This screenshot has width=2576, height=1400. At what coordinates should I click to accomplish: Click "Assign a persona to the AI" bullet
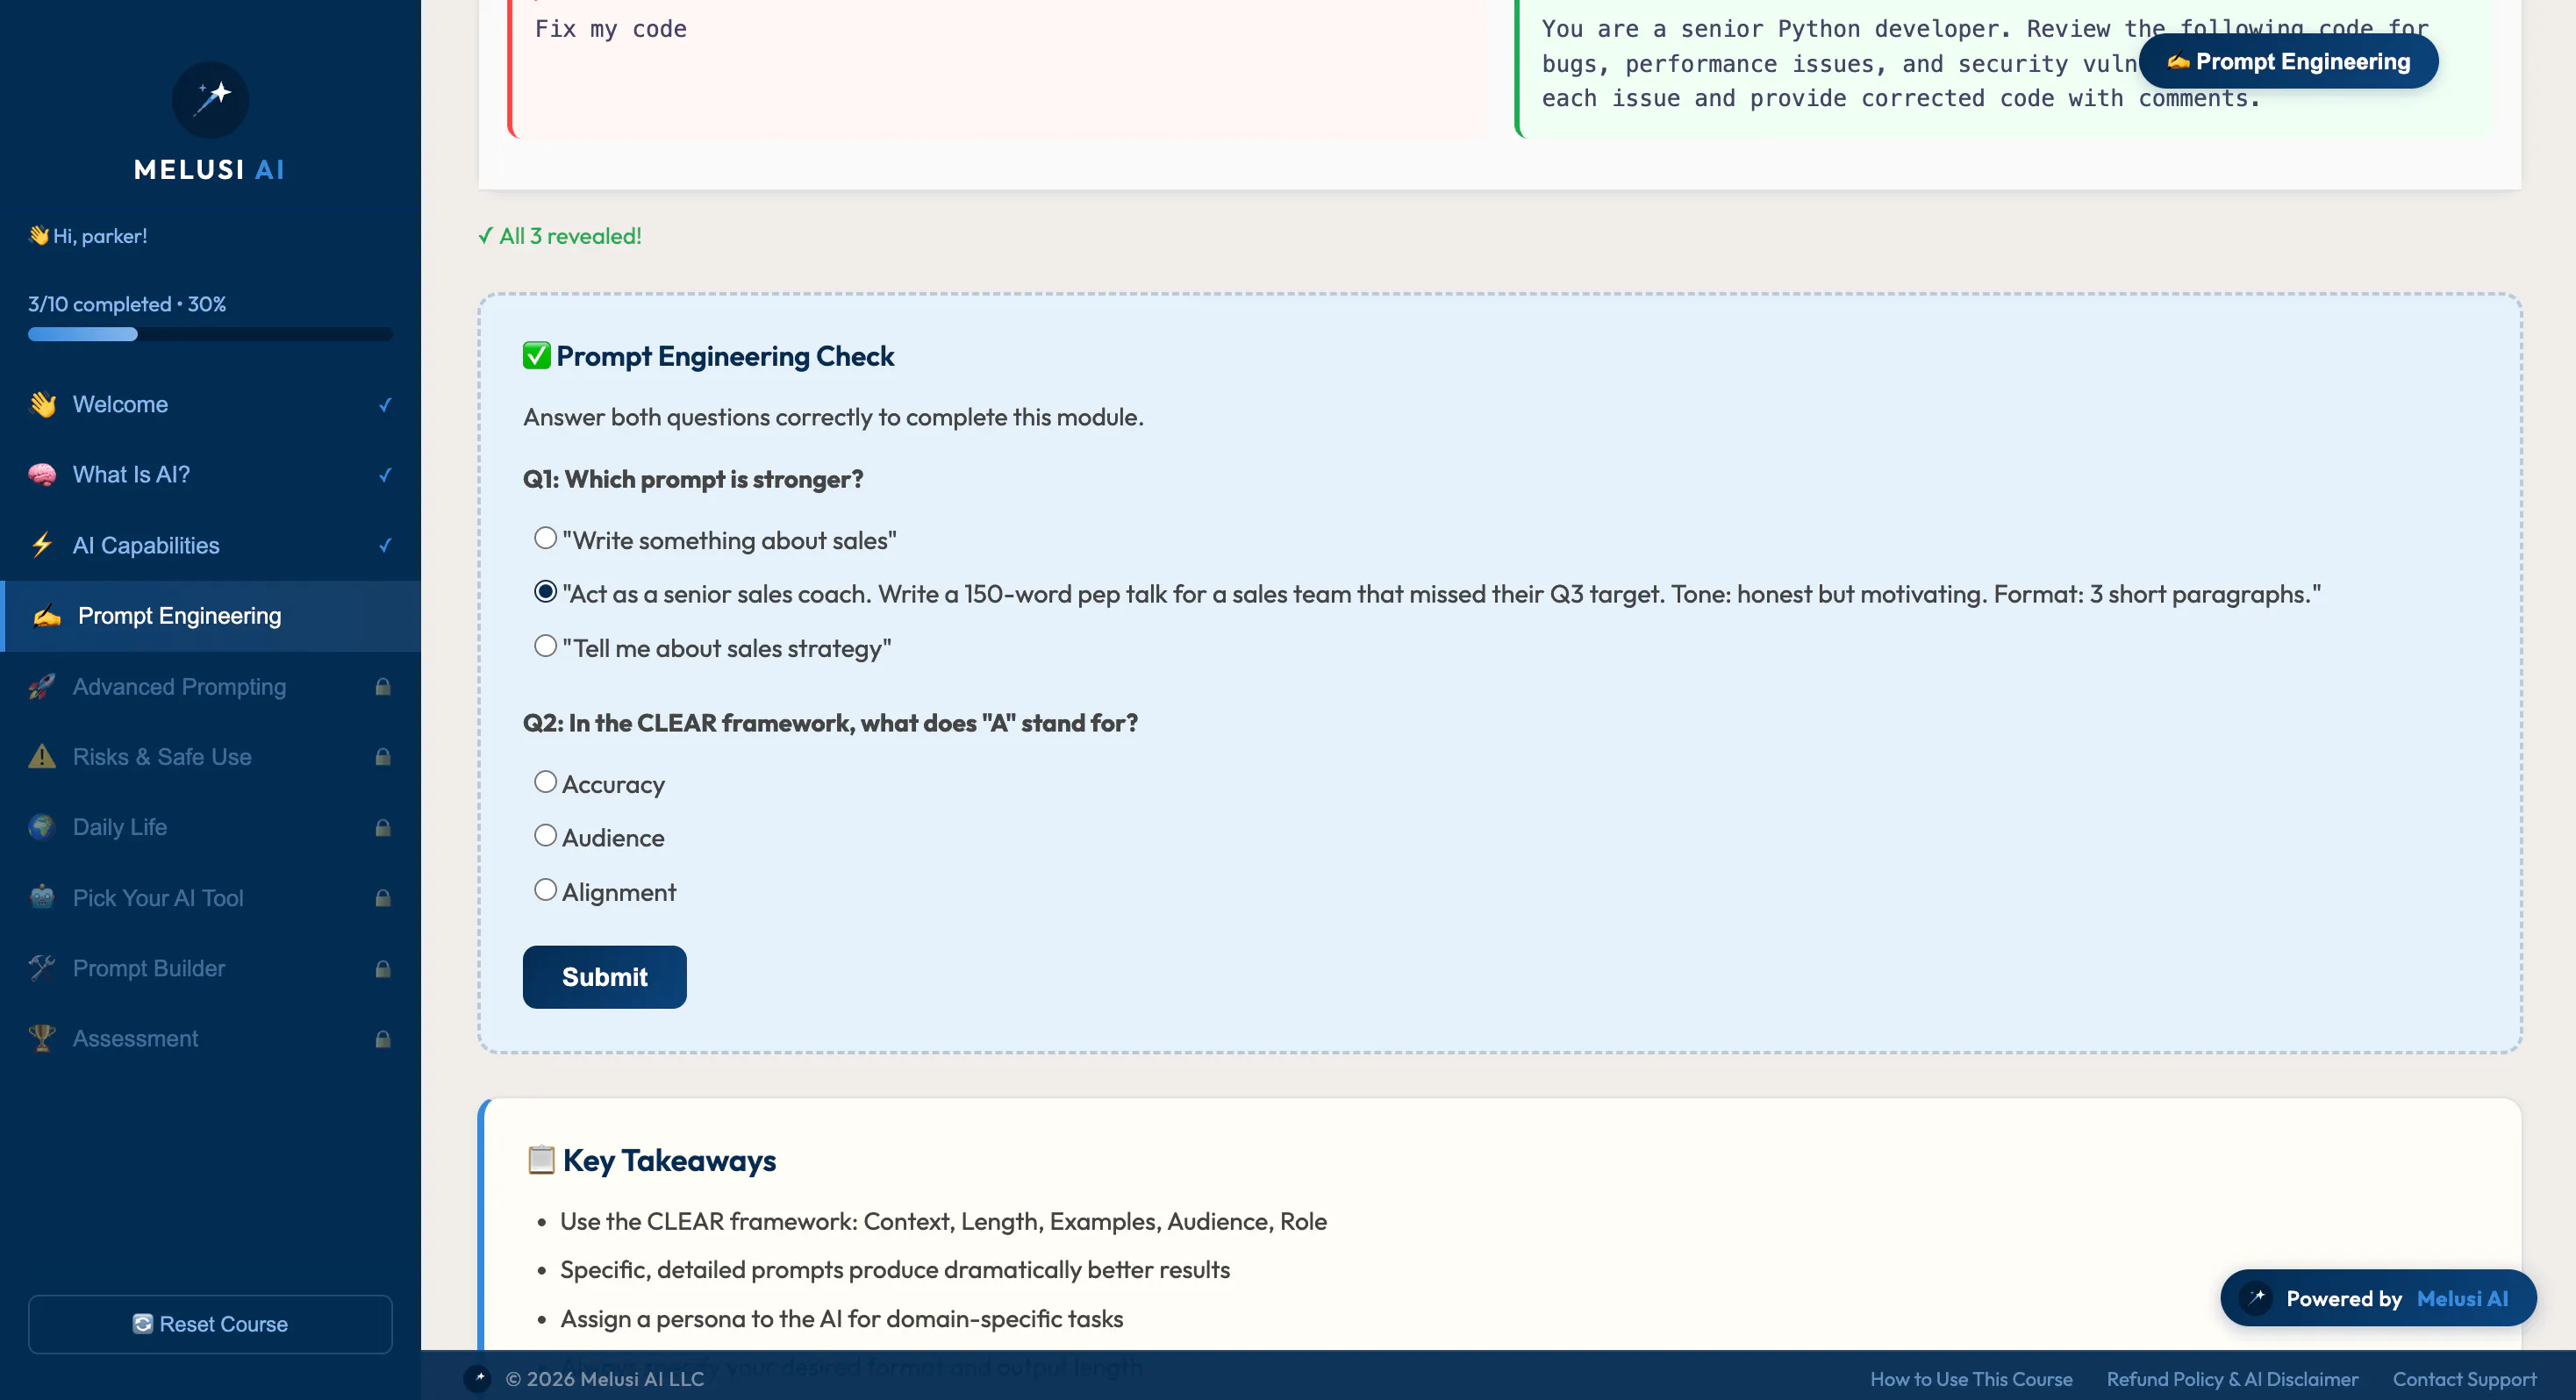point(841,1318)
